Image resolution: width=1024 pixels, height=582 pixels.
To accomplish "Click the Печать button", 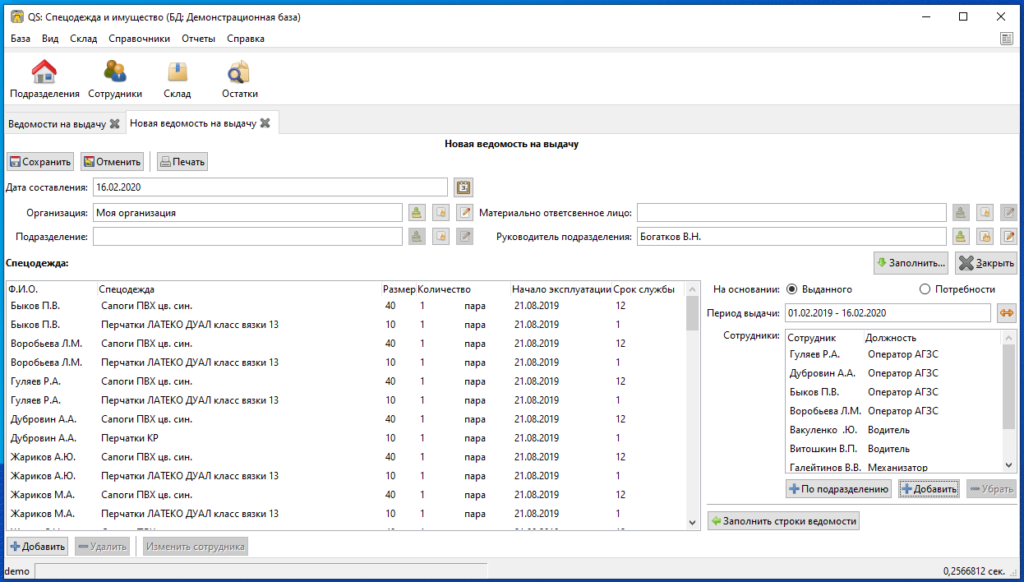I will tap(182, 161).
